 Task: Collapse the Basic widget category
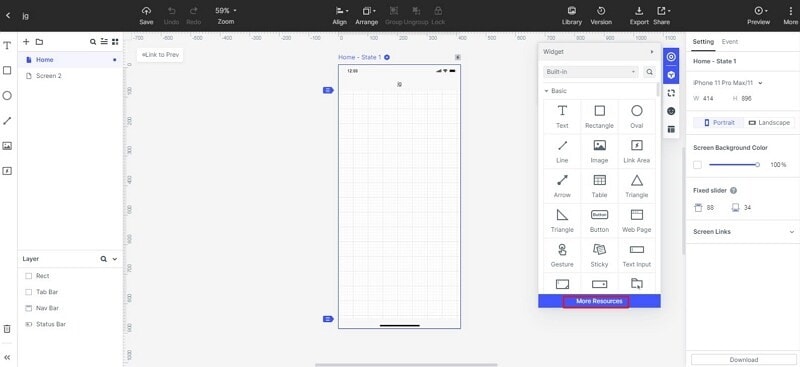point(546,91)
